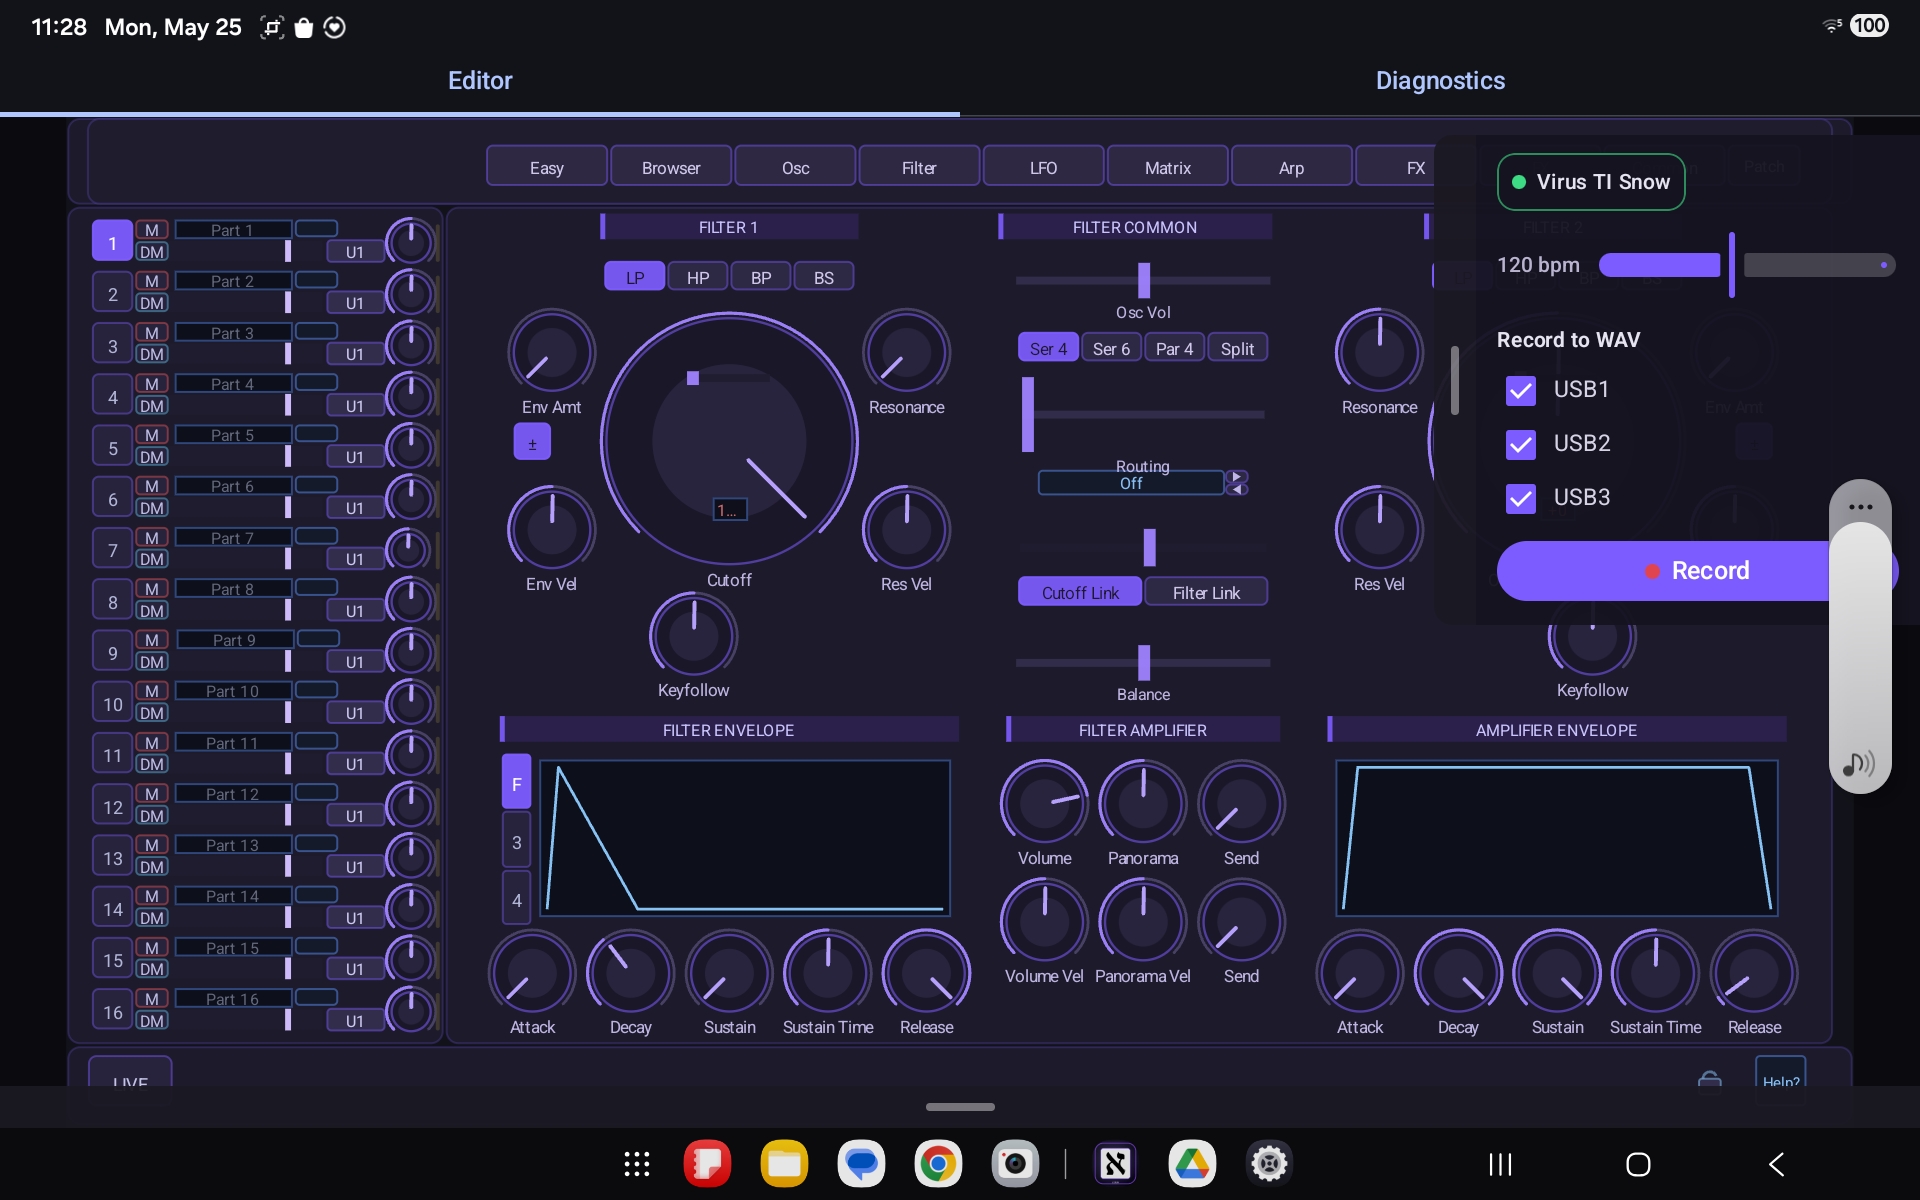Viewport: 1920px width, 1200px height.
Task: Open Google Drive from the taskbar
Action: [x=1192, y=1164]
